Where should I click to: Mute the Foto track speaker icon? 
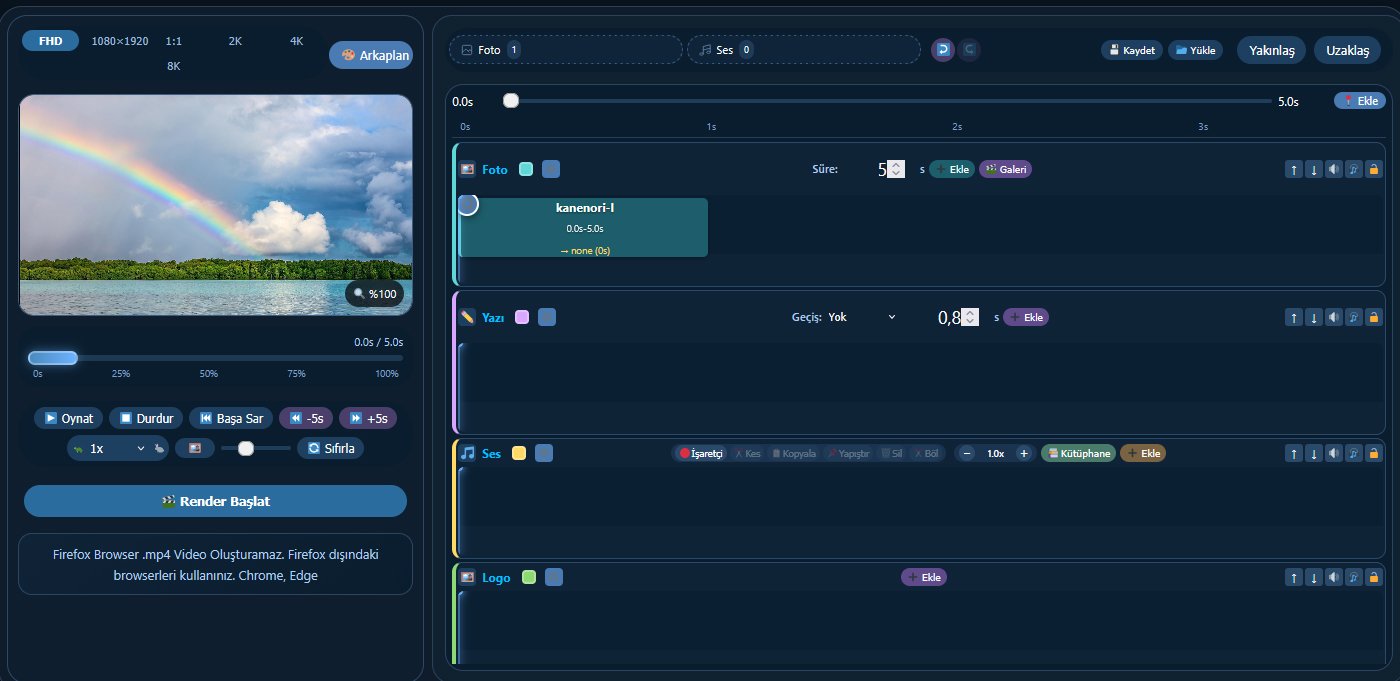pos(1333,169)
